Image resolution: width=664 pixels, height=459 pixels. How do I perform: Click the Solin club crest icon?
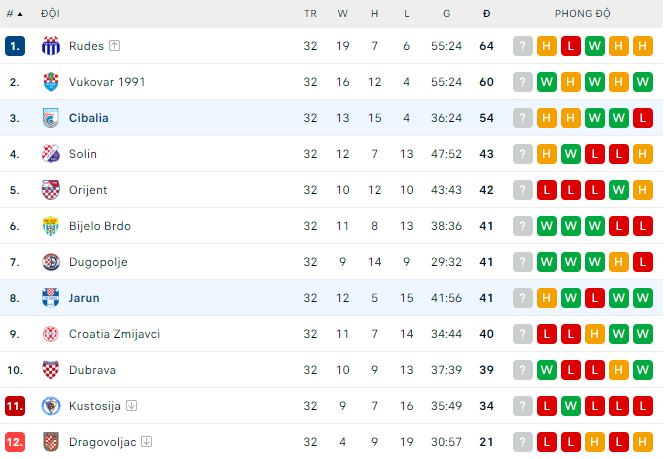(x=51, y=154)
